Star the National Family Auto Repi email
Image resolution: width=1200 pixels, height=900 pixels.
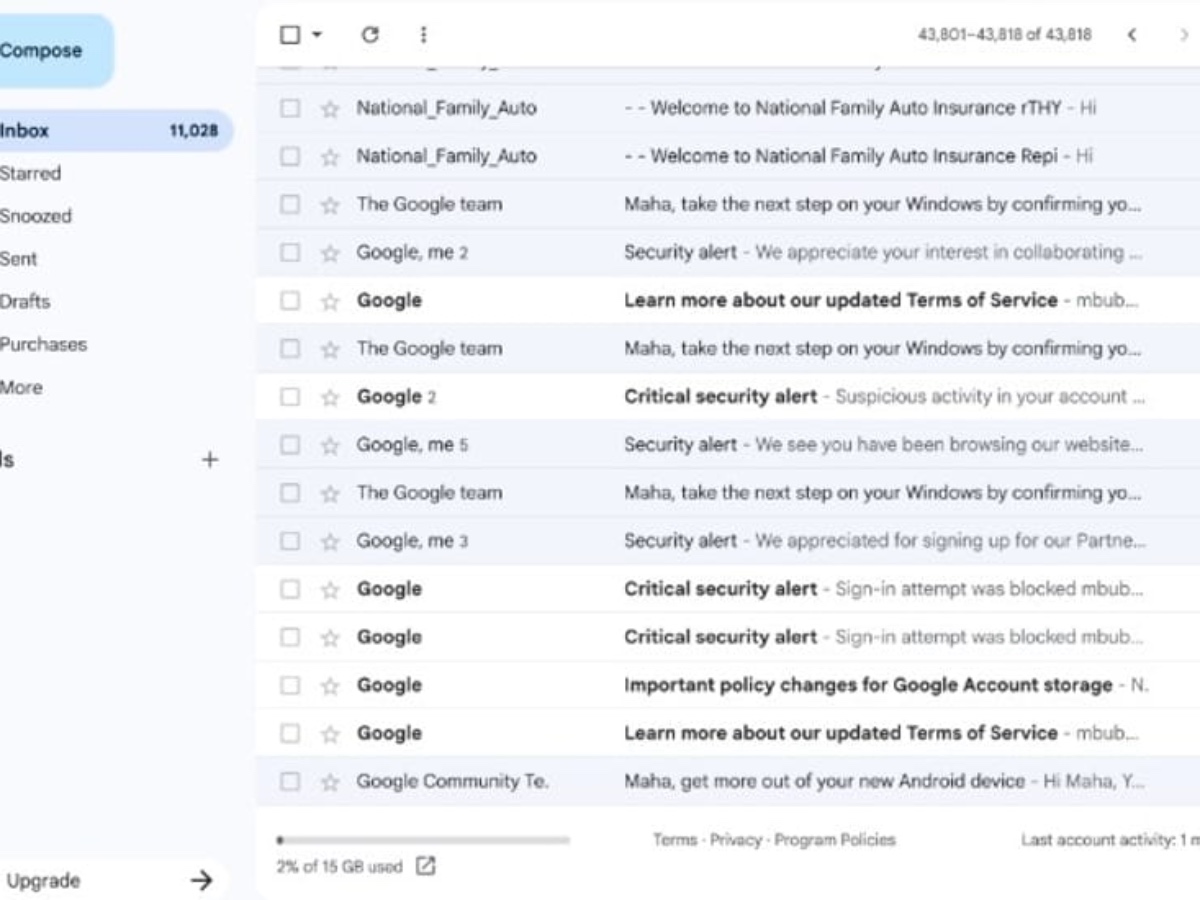330,157
